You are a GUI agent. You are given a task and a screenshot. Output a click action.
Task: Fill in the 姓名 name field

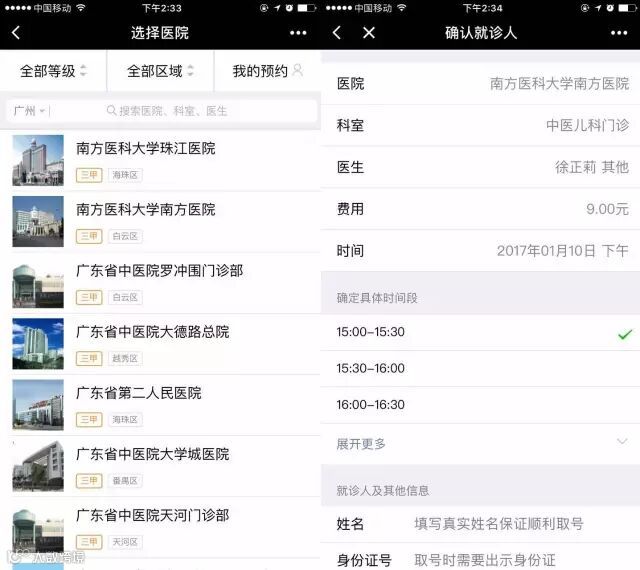pyautogui.click(x=480, y=524)
